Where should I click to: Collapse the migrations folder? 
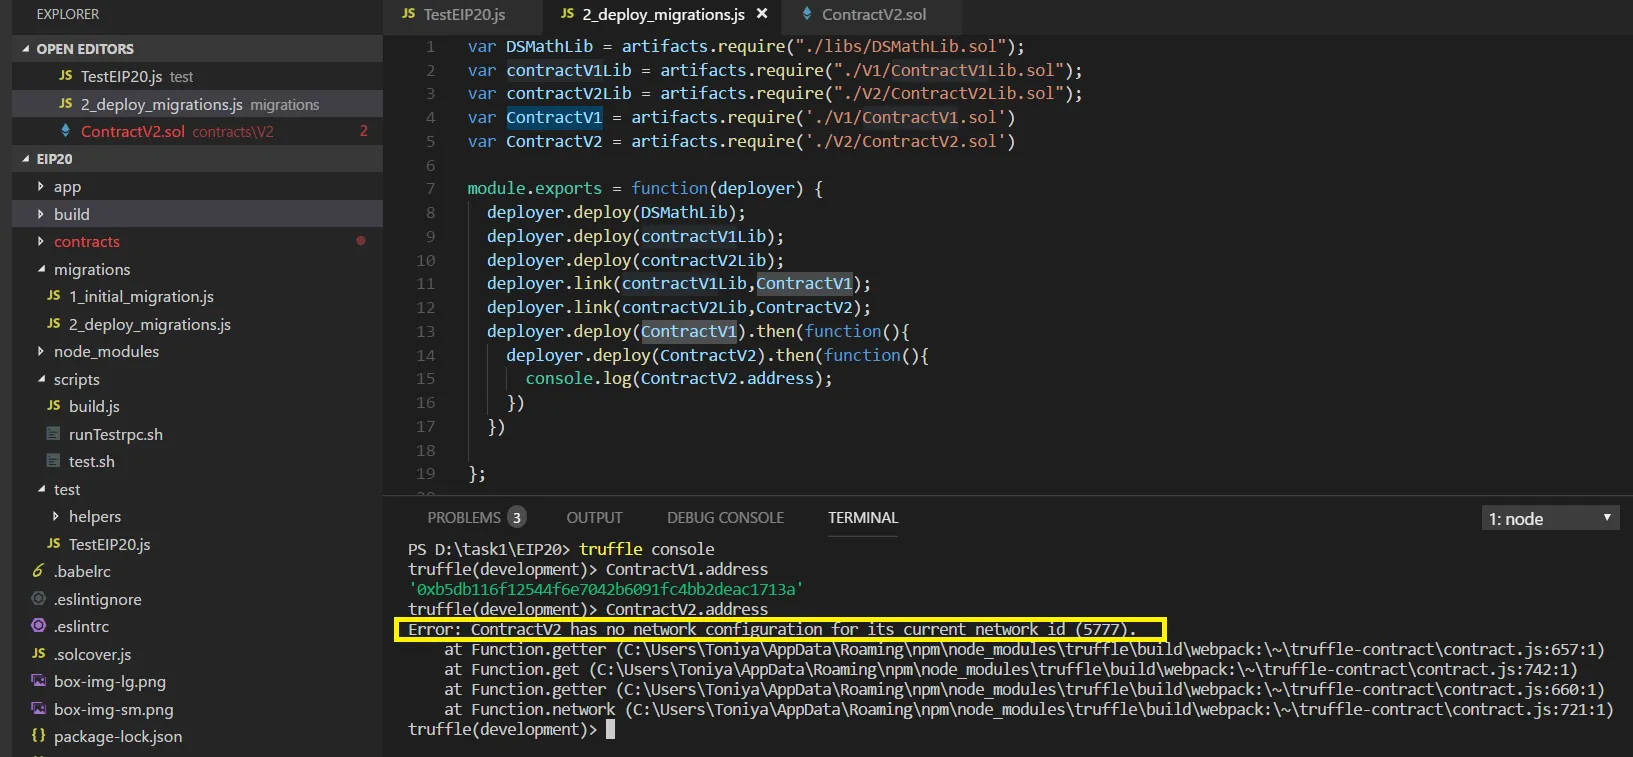[x=41, y=269]
